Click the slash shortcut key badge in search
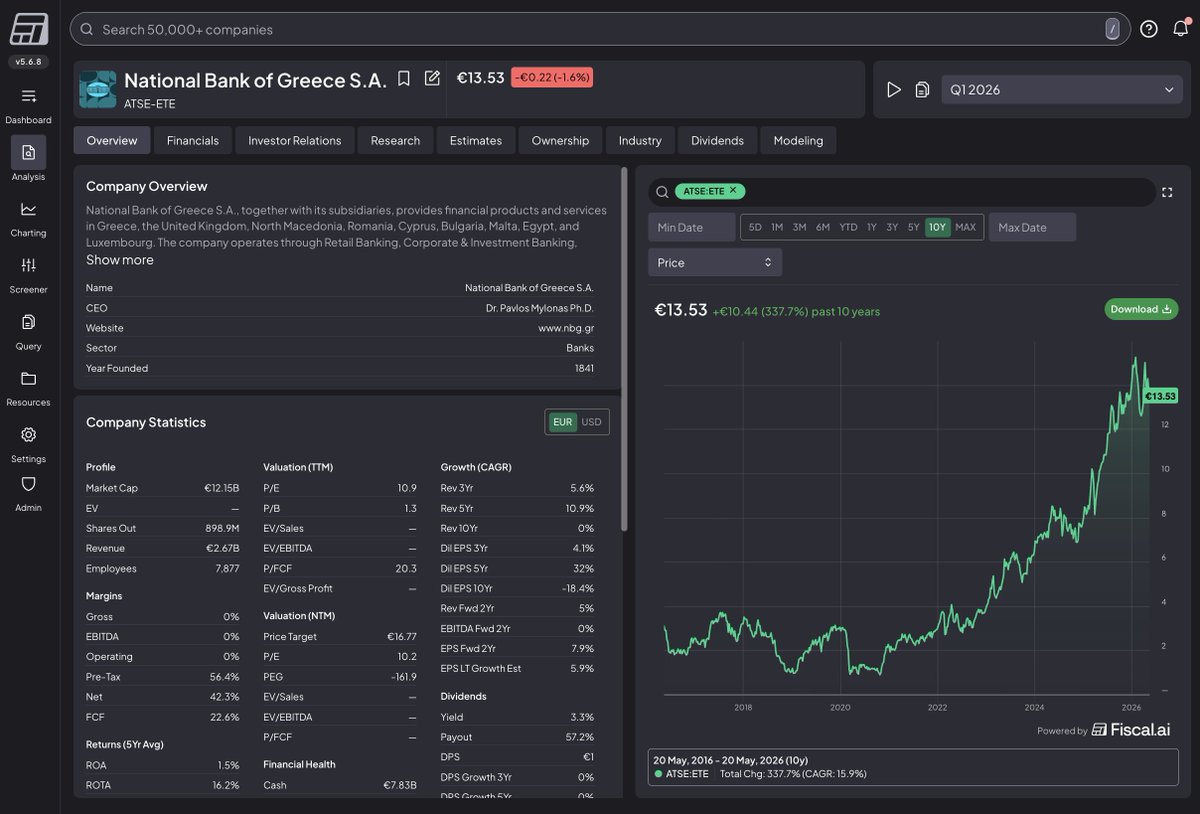 pos(1112,29)
